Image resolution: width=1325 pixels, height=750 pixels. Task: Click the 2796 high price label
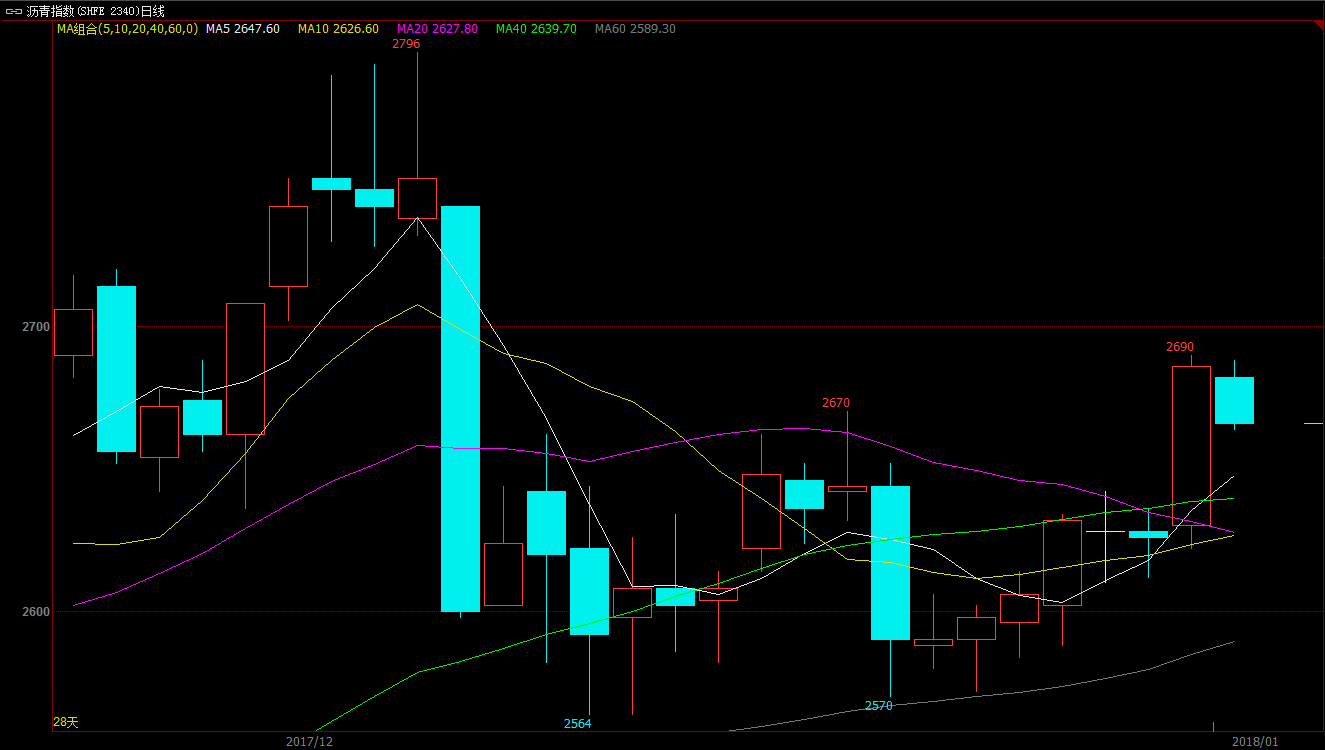tap(406, 44)
